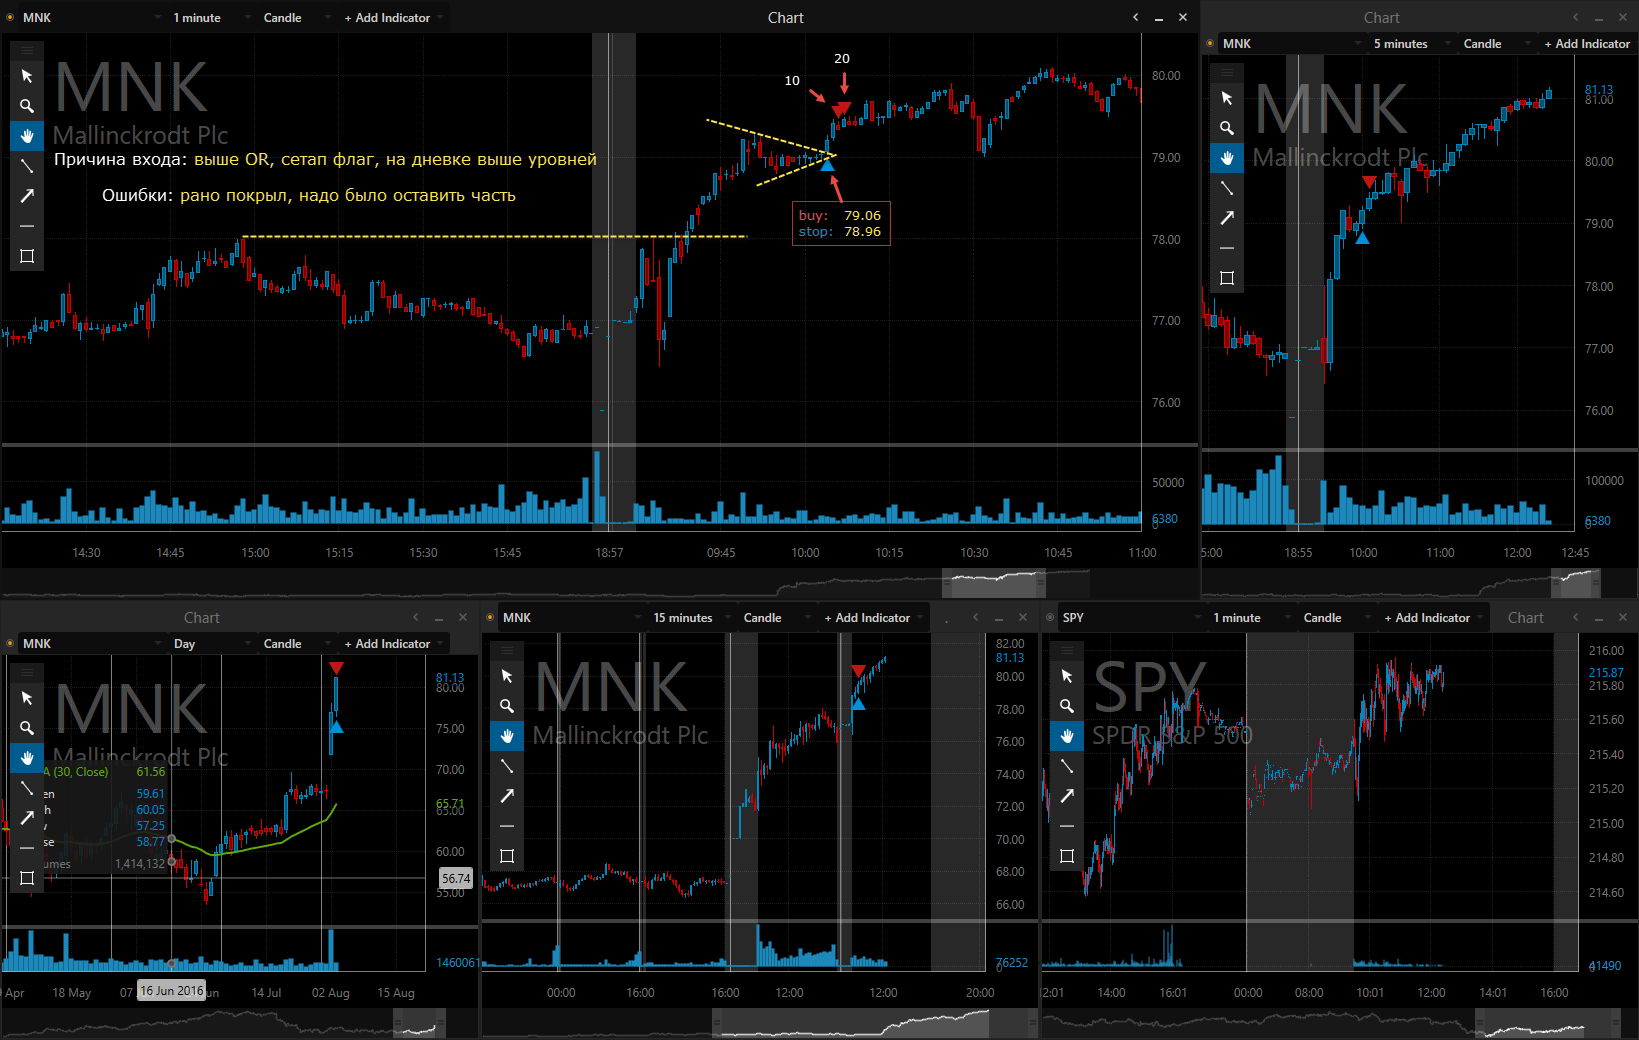
Task: Open the Day interval dropdown
Action: (x=211, y=644)
